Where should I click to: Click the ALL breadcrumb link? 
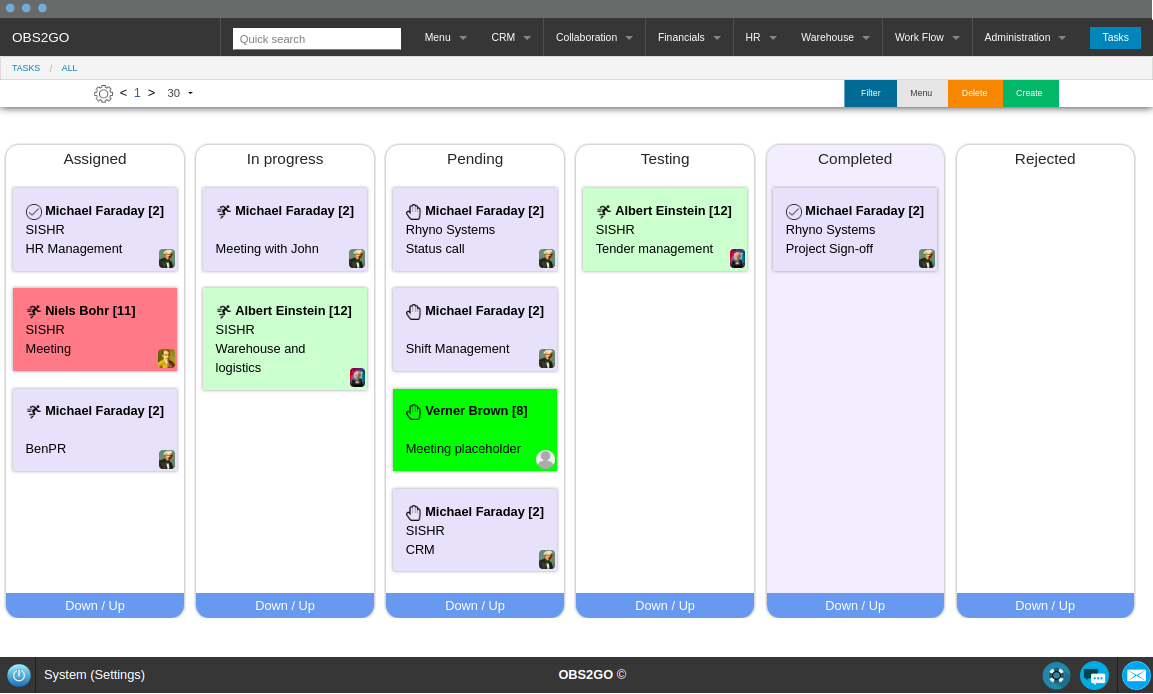69,68
